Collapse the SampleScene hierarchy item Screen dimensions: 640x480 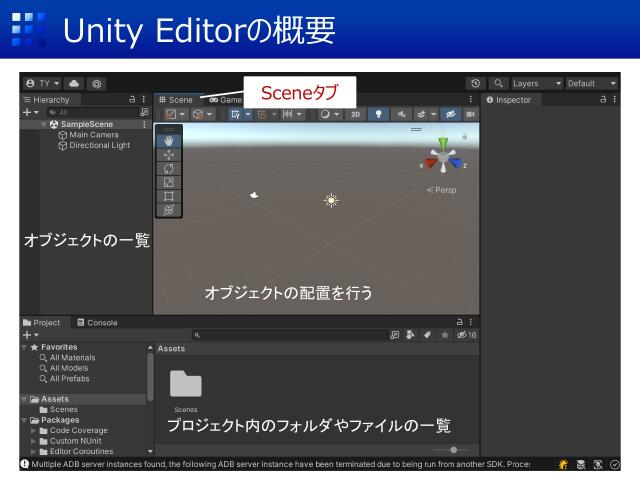click(x=43, y=124)
